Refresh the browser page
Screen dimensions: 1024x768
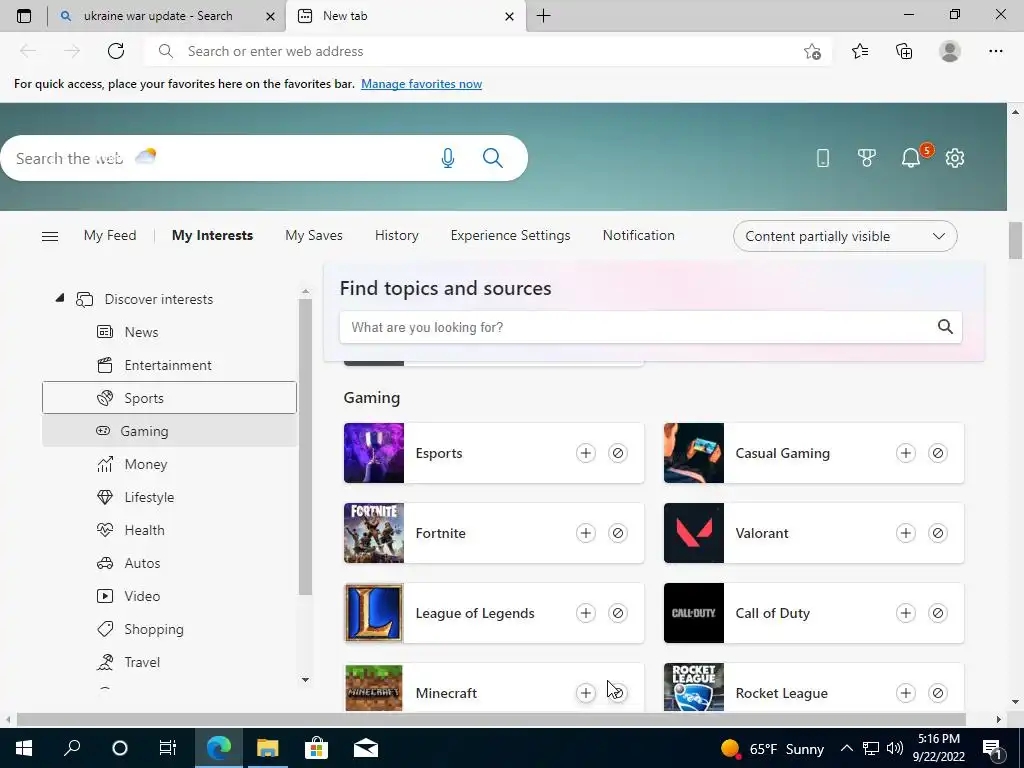click(116, 51)
